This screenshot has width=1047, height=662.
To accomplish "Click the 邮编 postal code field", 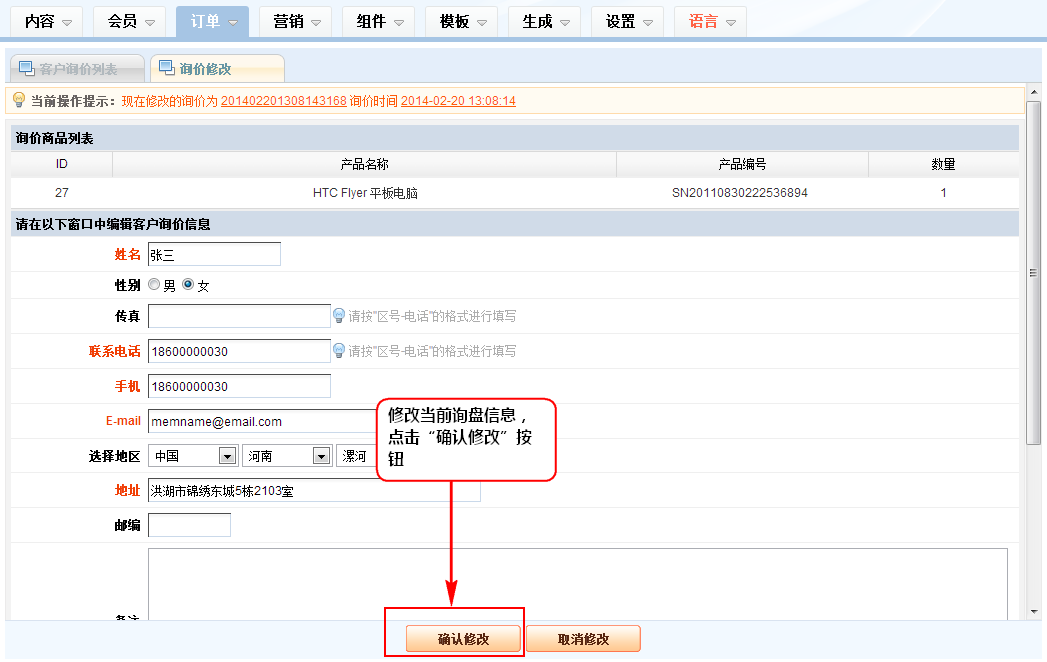I will click(189, 525).
